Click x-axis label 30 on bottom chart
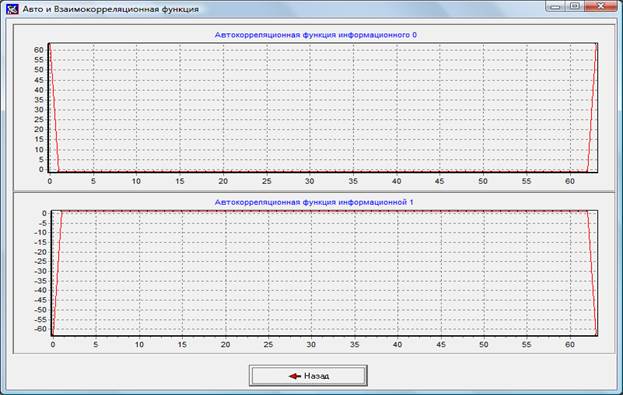623x395 pixels. click(x=311, y=345)
